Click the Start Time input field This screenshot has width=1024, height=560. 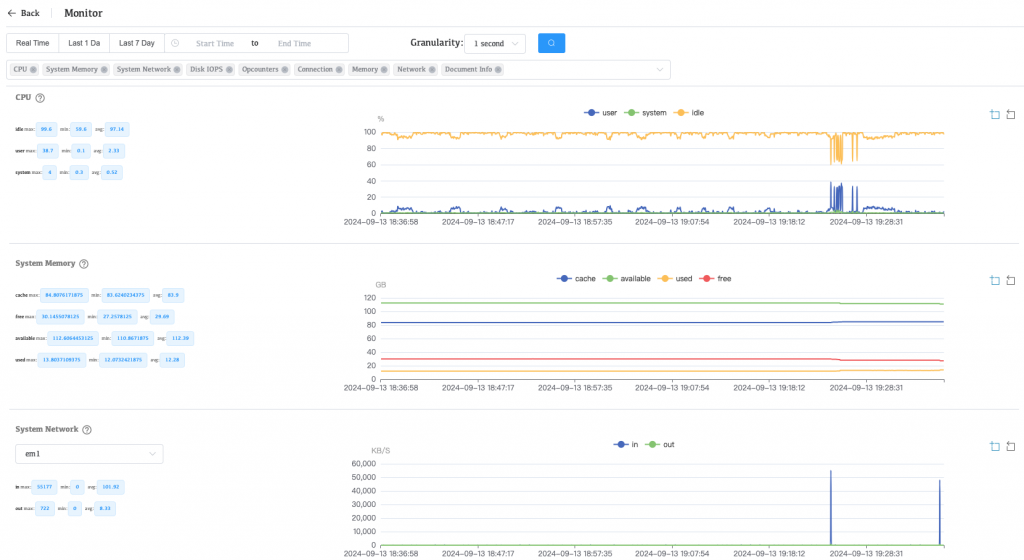coord(214,43)
